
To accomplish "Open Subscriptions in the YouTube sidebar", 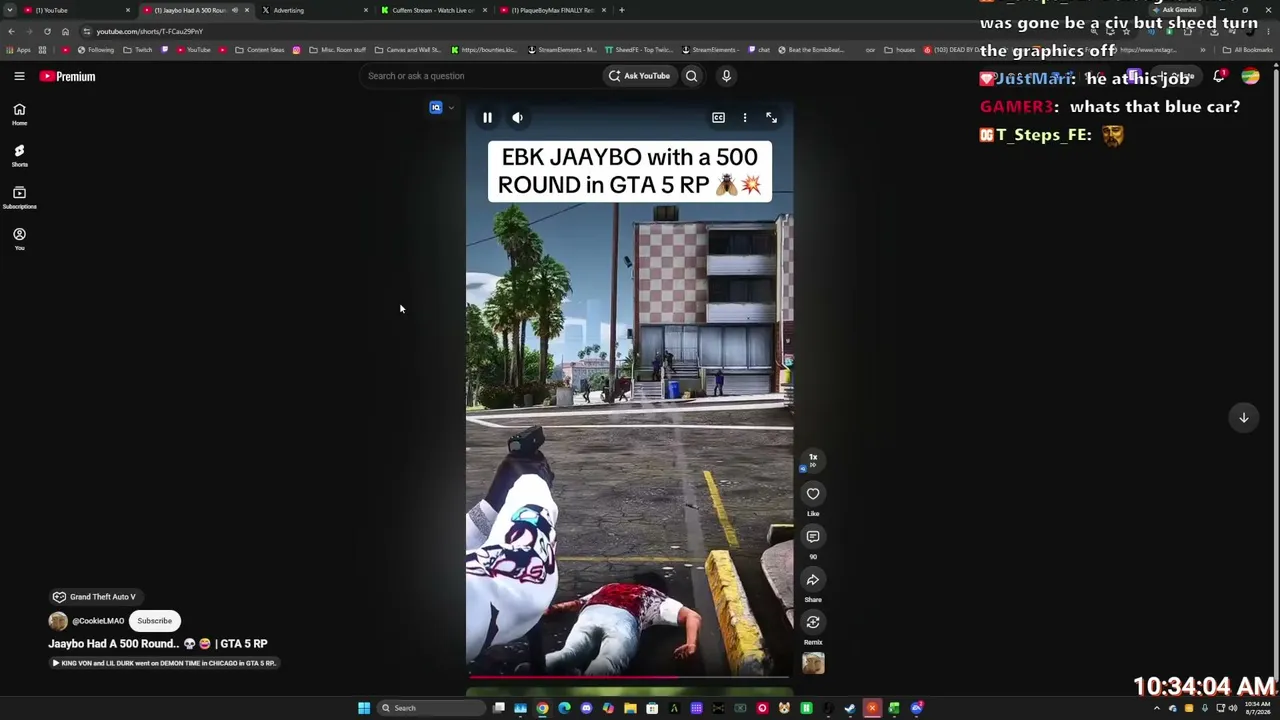I will (19, 198).
